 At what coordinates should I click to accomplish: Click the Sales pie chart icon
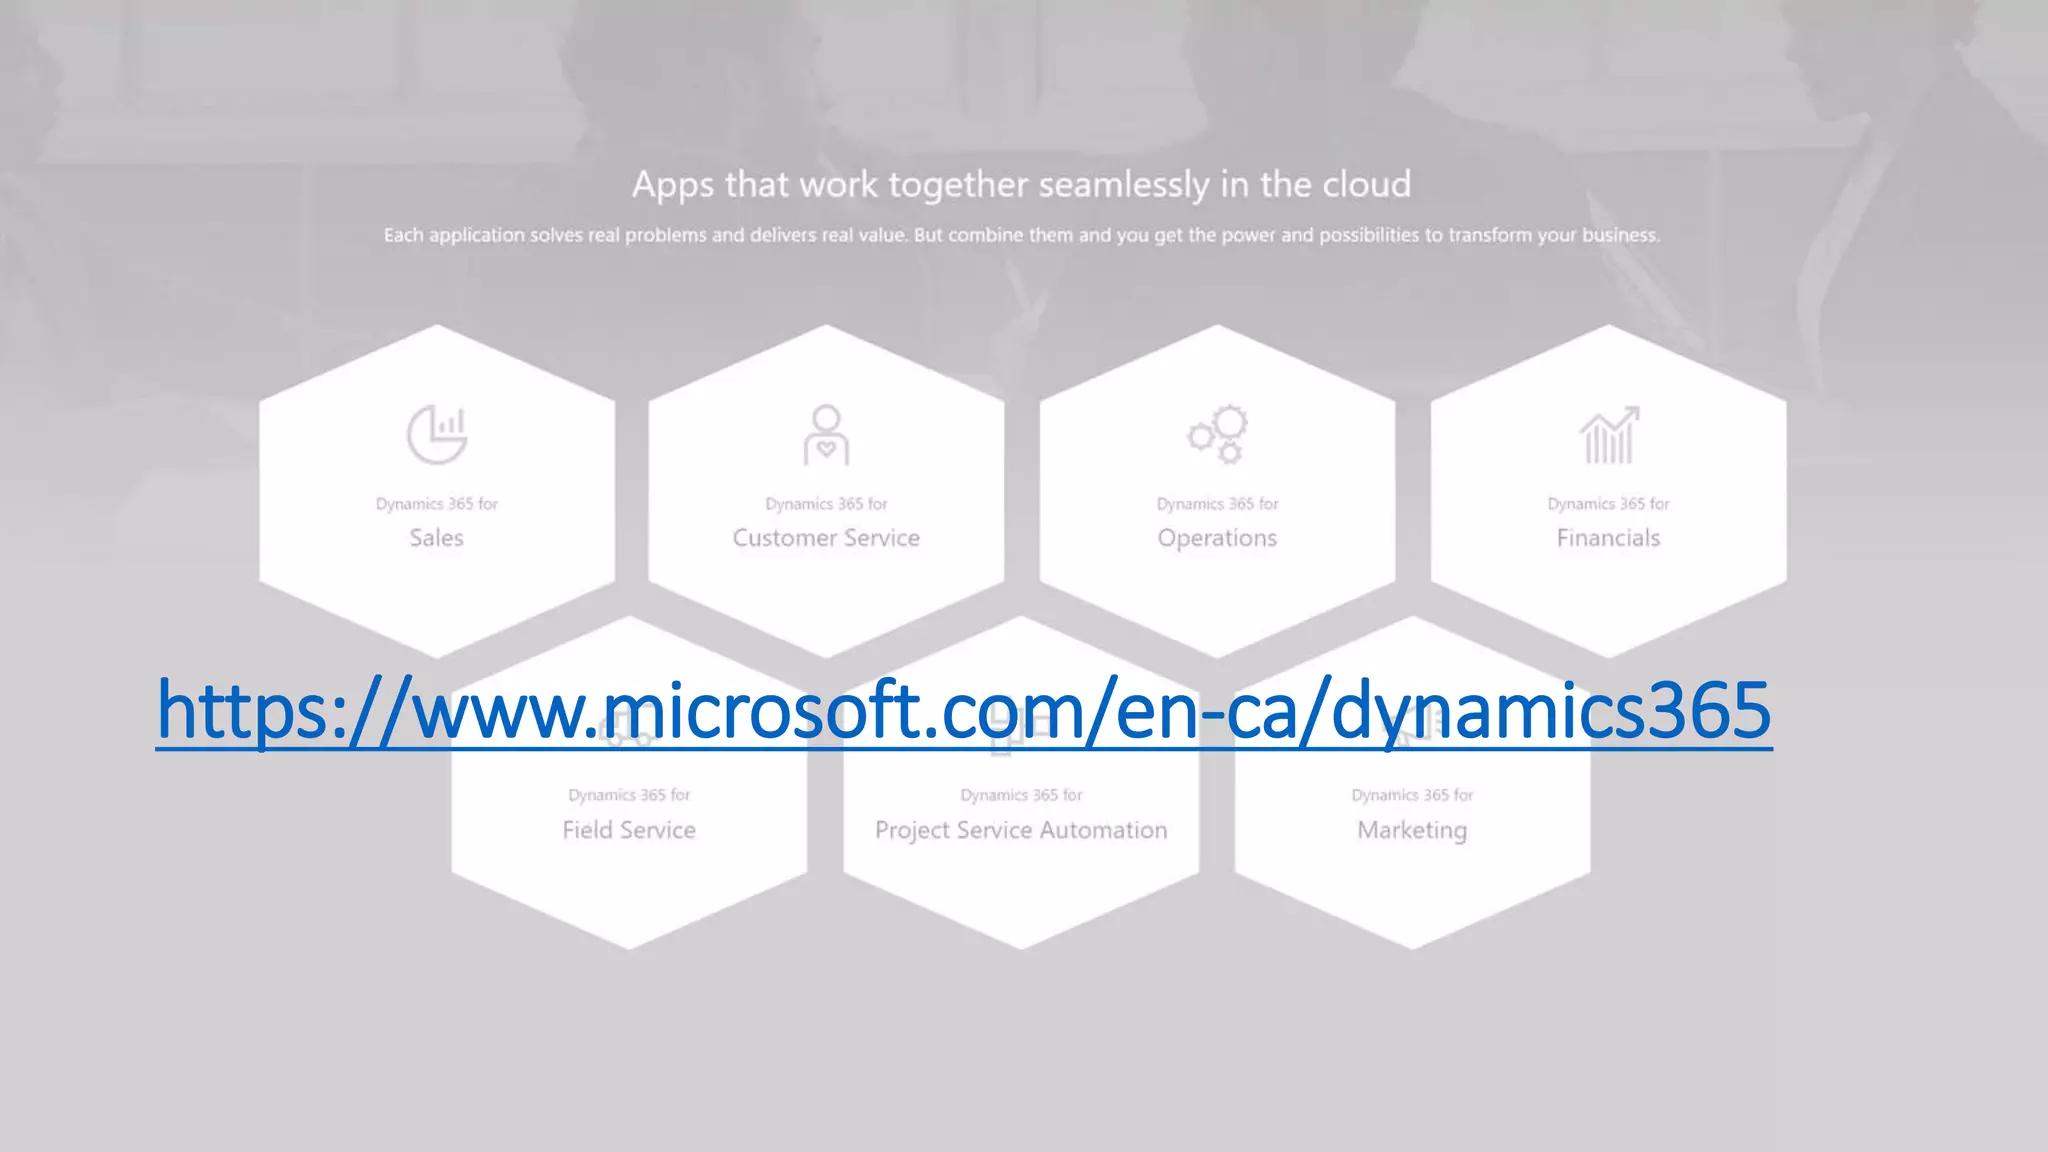coord(437,434)
